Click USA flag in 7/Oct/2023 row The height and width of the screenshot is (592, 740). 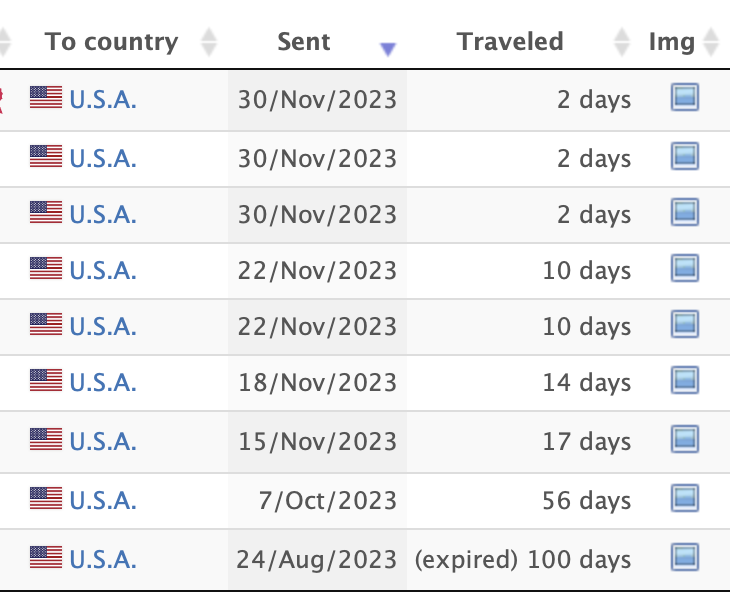tap(46, 498)
